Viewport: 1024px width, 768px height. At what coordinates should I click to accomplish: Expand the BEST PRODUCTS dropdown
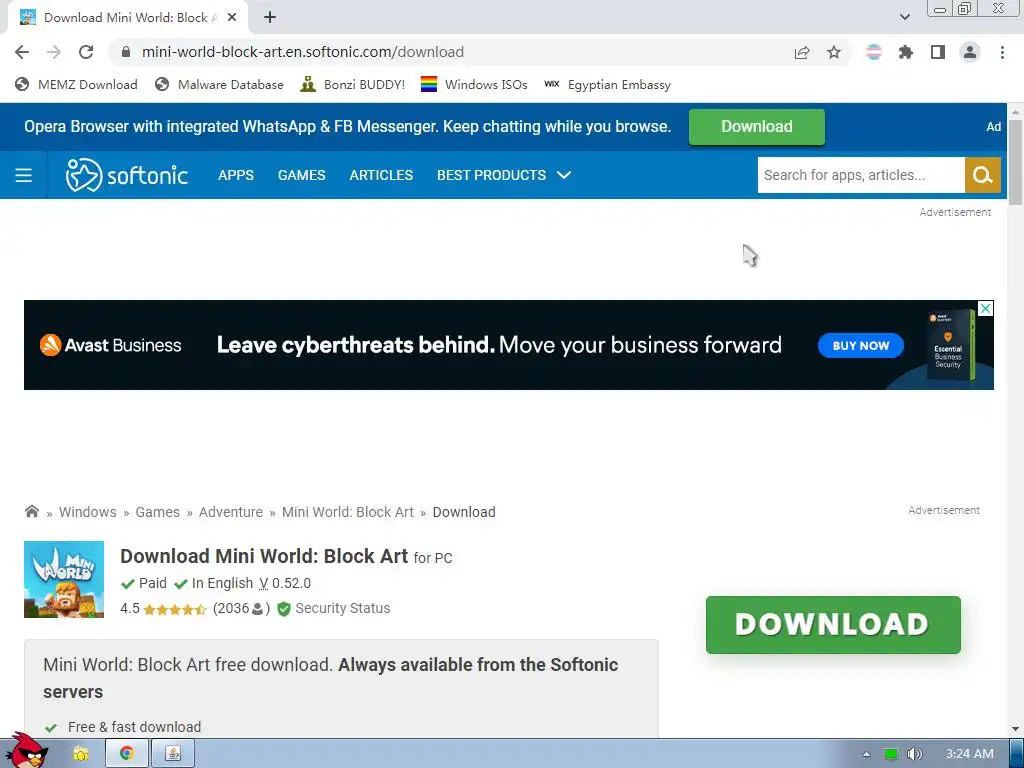pos(504,175)
